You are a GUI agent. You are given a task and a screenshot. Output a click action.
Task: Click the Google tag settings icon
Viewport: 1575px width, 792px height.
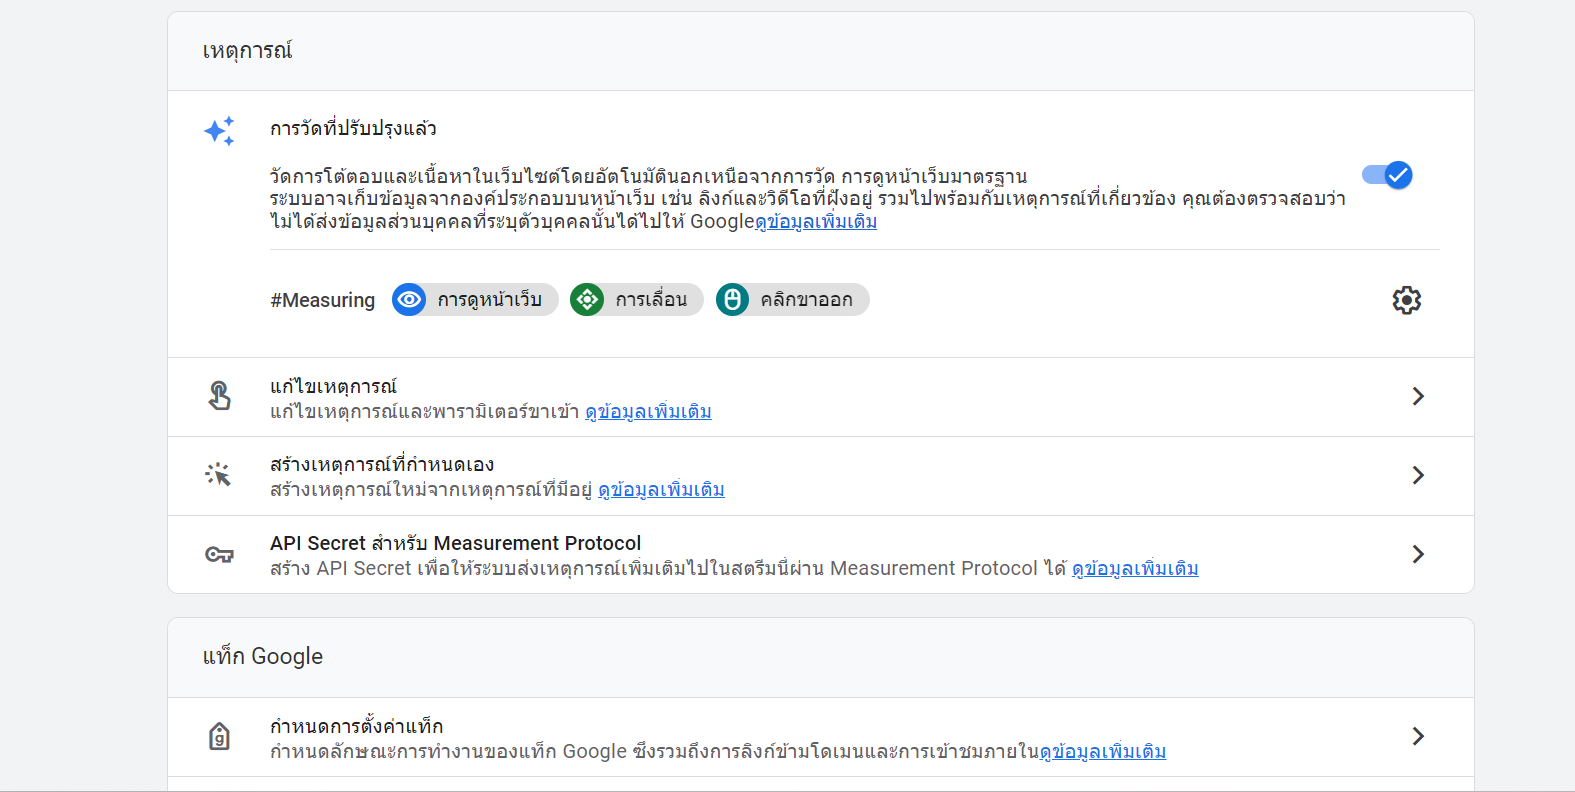219,737
